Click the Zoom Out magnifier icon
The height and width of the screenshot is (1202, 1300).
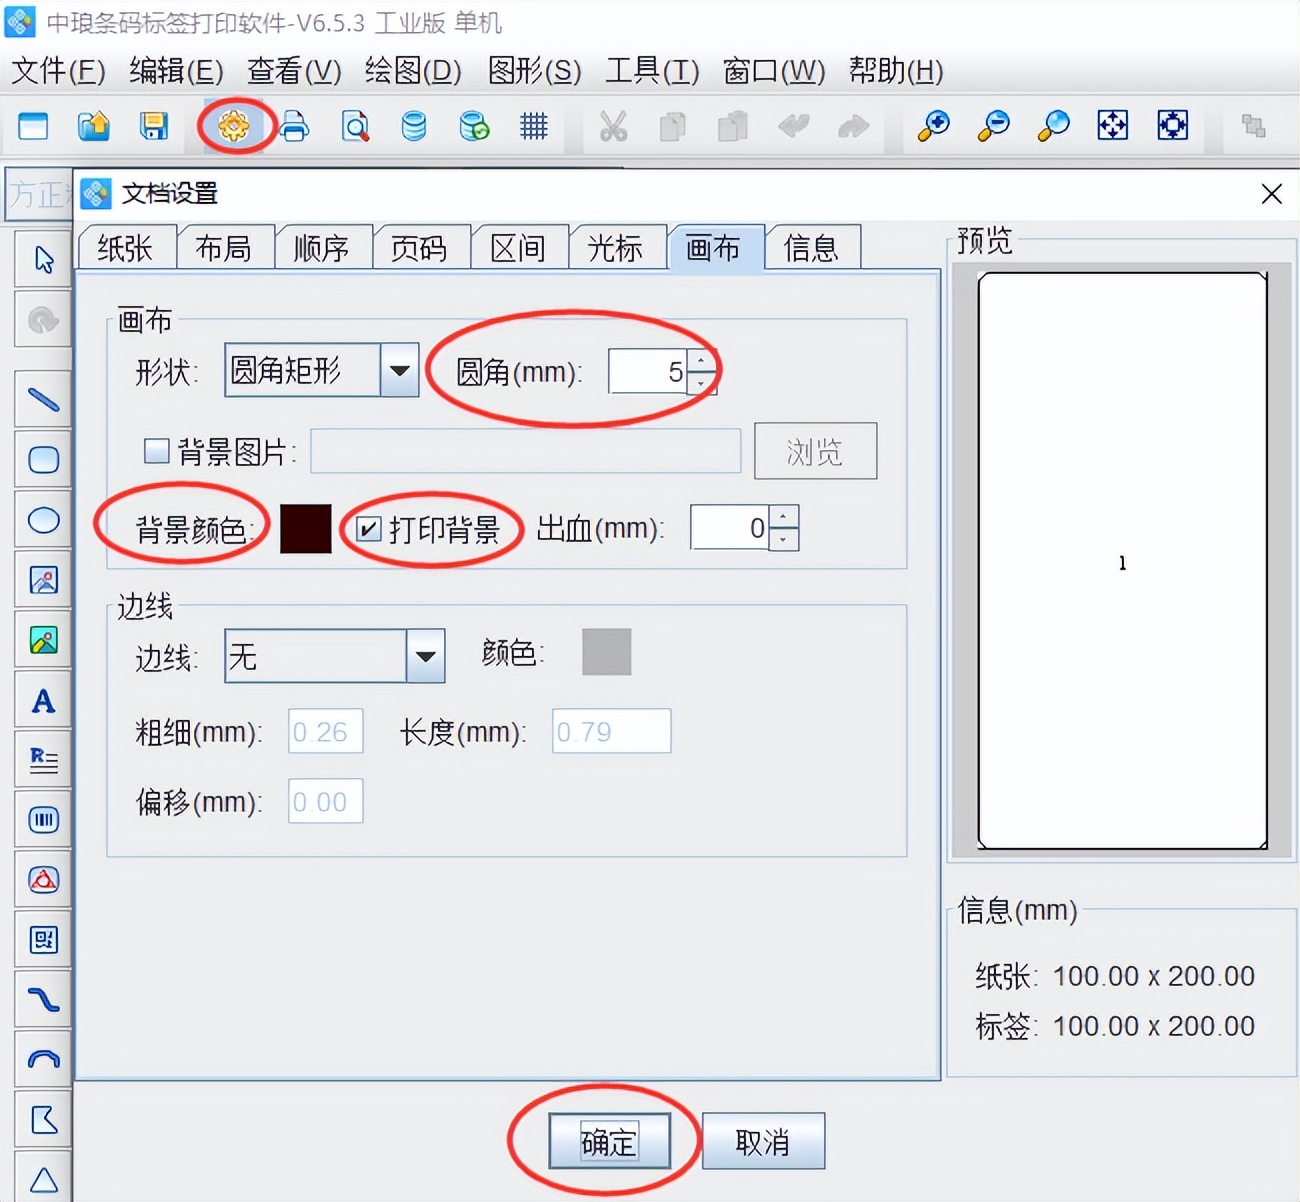click(993, 126)
